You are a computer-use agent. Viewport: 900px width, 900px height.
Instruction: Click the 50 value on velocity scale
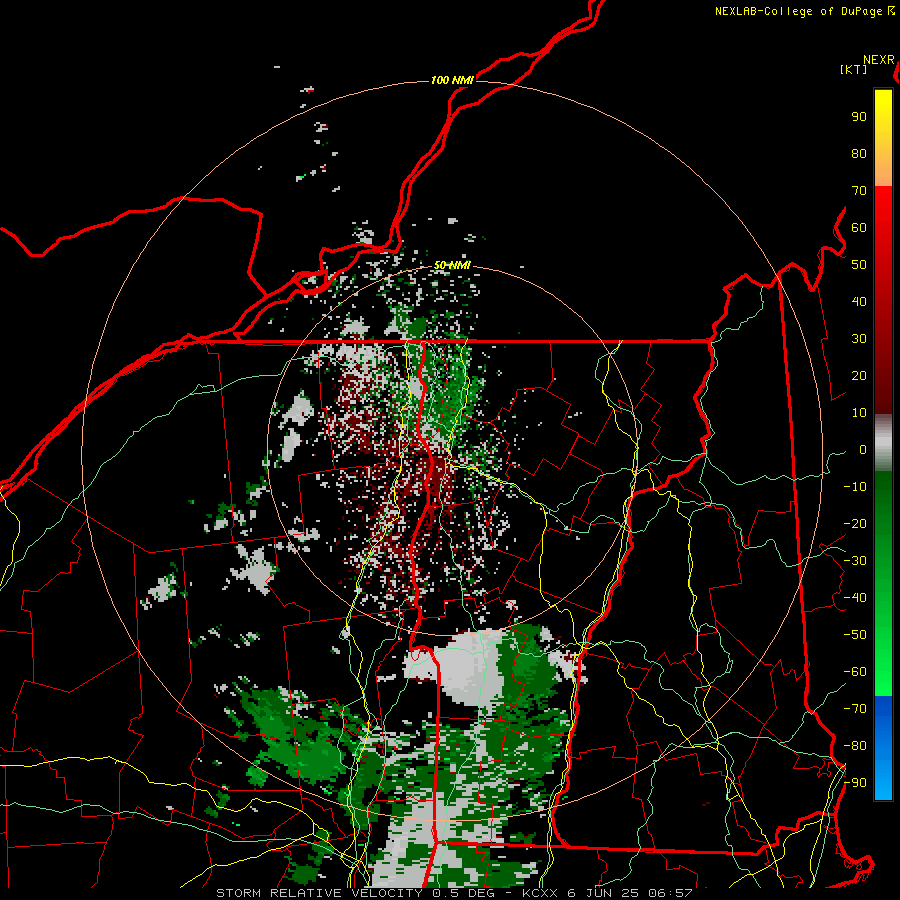point(859,265)
